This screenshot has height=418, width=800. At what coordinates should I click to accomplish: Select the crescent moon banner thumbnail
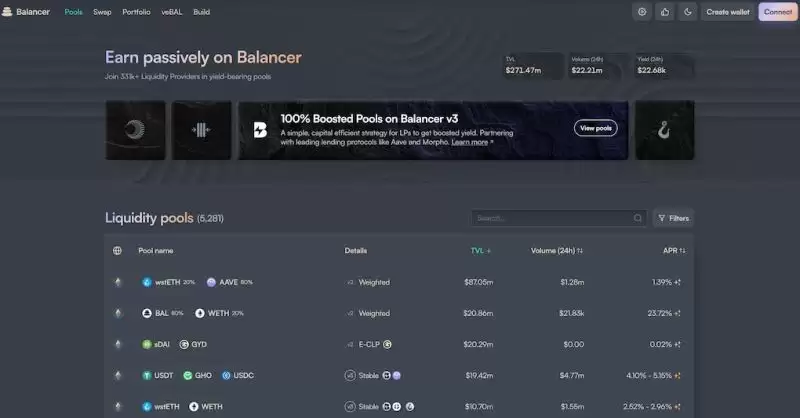pos(135,130)
